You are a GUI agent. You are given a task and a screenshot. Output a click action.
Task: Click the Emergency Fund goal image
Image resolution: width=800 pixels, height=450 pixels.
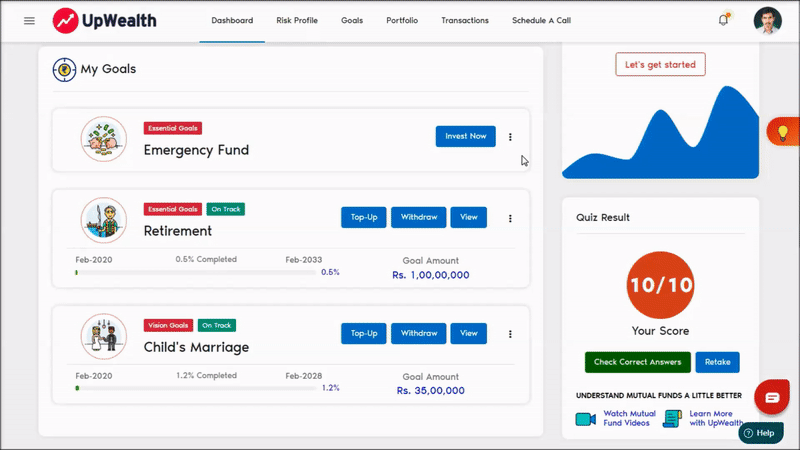104,140
